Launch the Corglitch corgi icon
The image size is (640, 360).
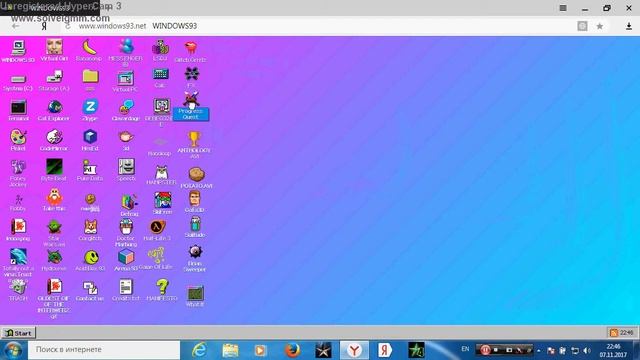90,227
